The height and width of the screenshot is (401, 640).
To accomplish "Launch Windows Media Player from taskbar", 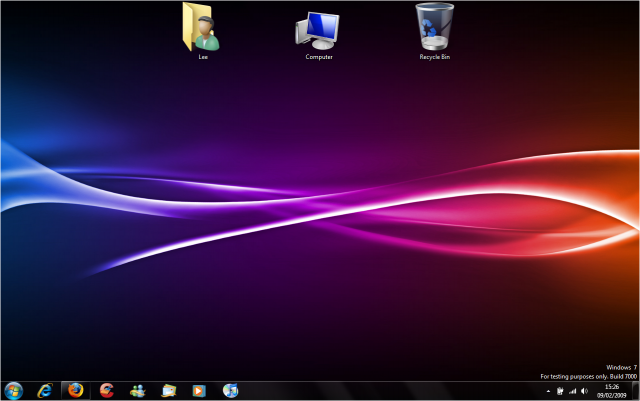I will click(x=199, y=391).
